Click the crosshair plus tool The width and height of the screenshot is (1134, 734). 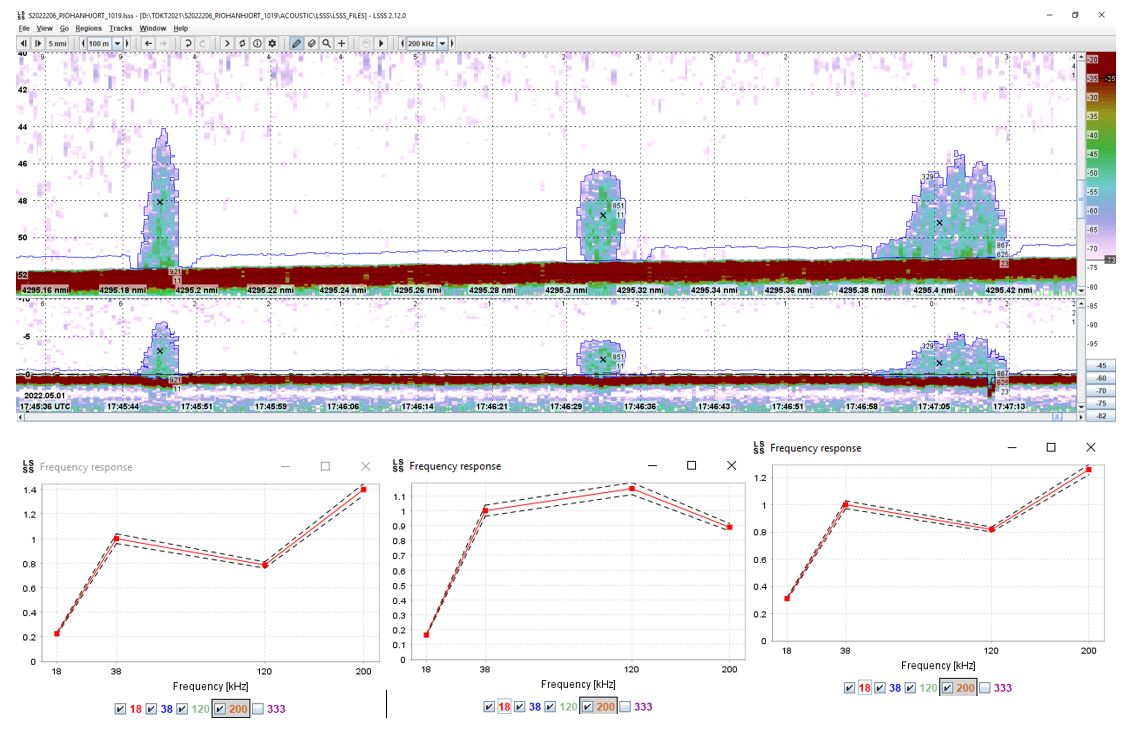point(342,44)
